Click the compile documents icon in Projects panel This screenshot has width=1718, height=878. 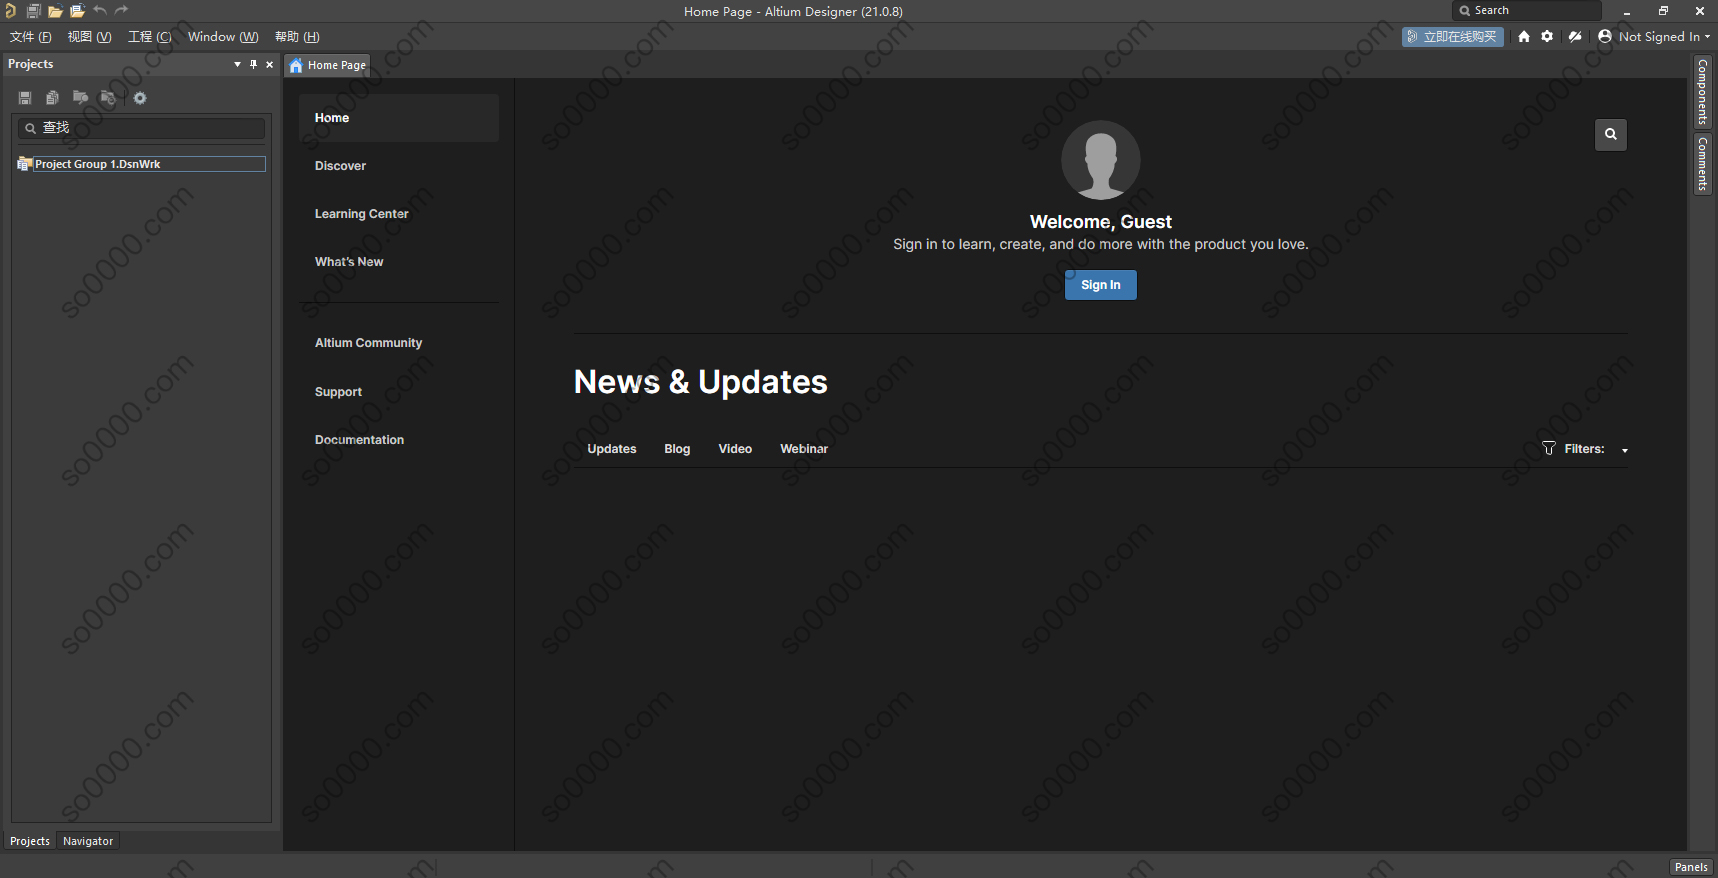52,98
